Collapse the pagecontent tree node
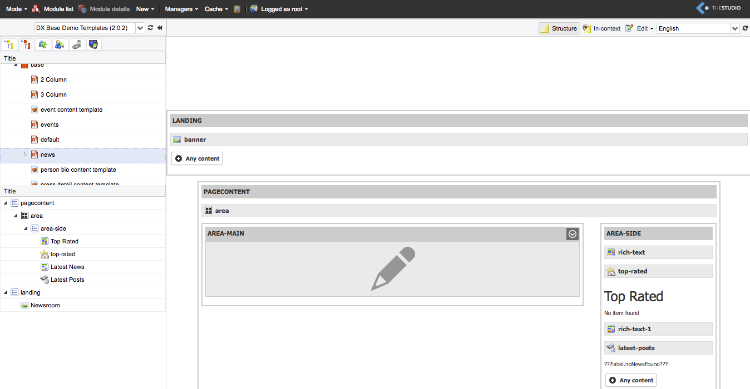 tap(6, 203)
